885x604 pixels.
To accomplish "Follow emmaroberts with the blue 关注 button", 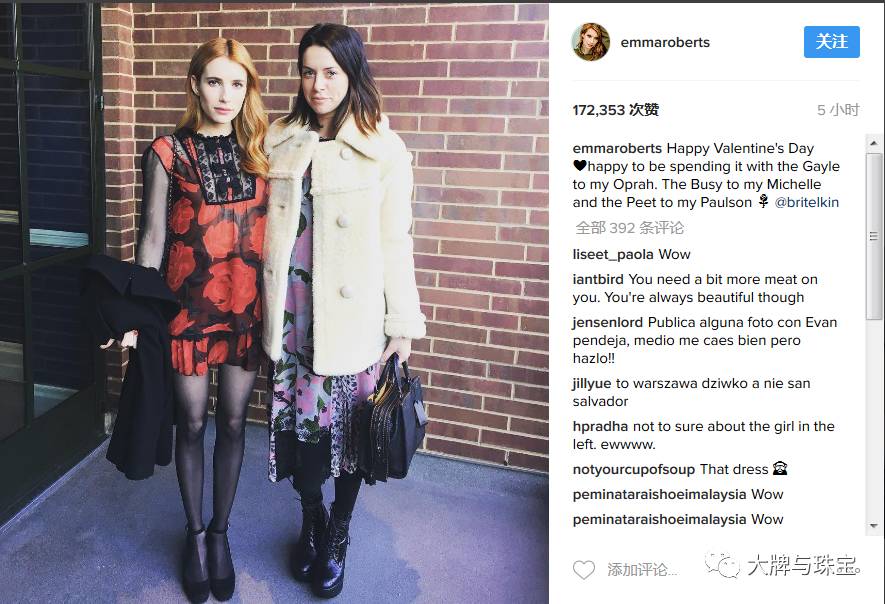I will 831,42.
